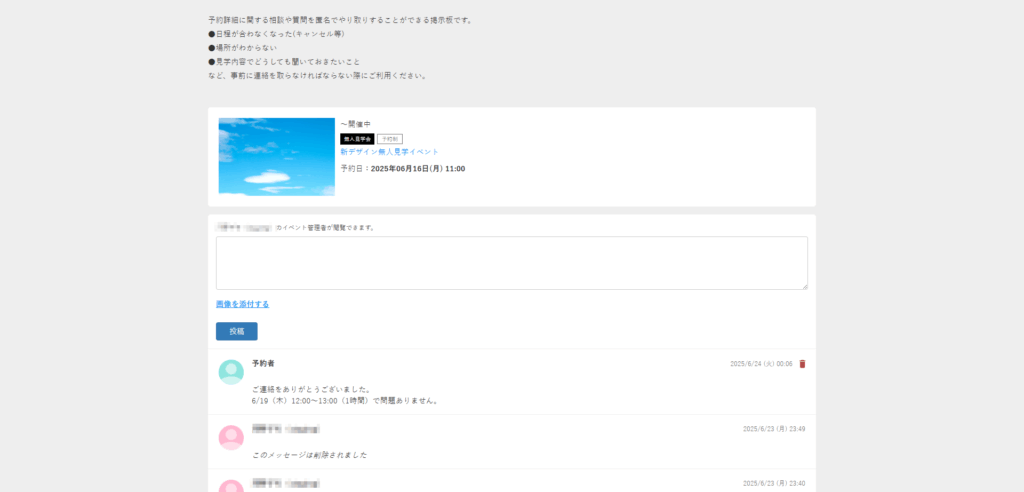Click the timestamp 2025/6/23 (月) 23:40
Screen dimensions: 1024x492
point(774,484)
